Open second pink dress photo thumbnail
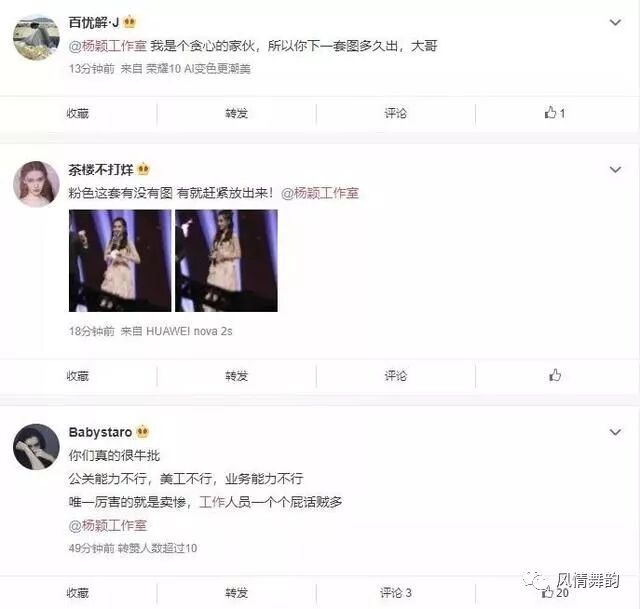The width and height of the screenshot is (640, 609). tap(227, 260)
